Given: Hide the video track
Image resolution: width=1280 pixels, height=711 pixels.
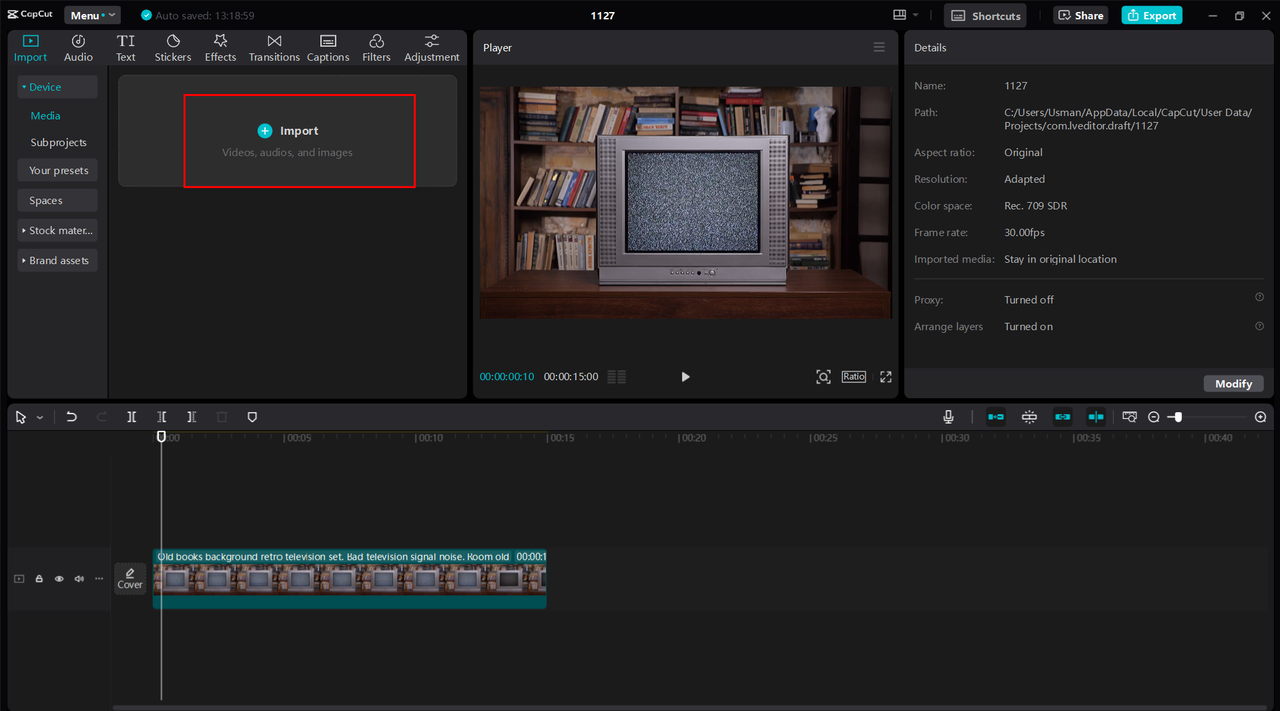Looking at the screenshot, I should [x=59, y=579].
